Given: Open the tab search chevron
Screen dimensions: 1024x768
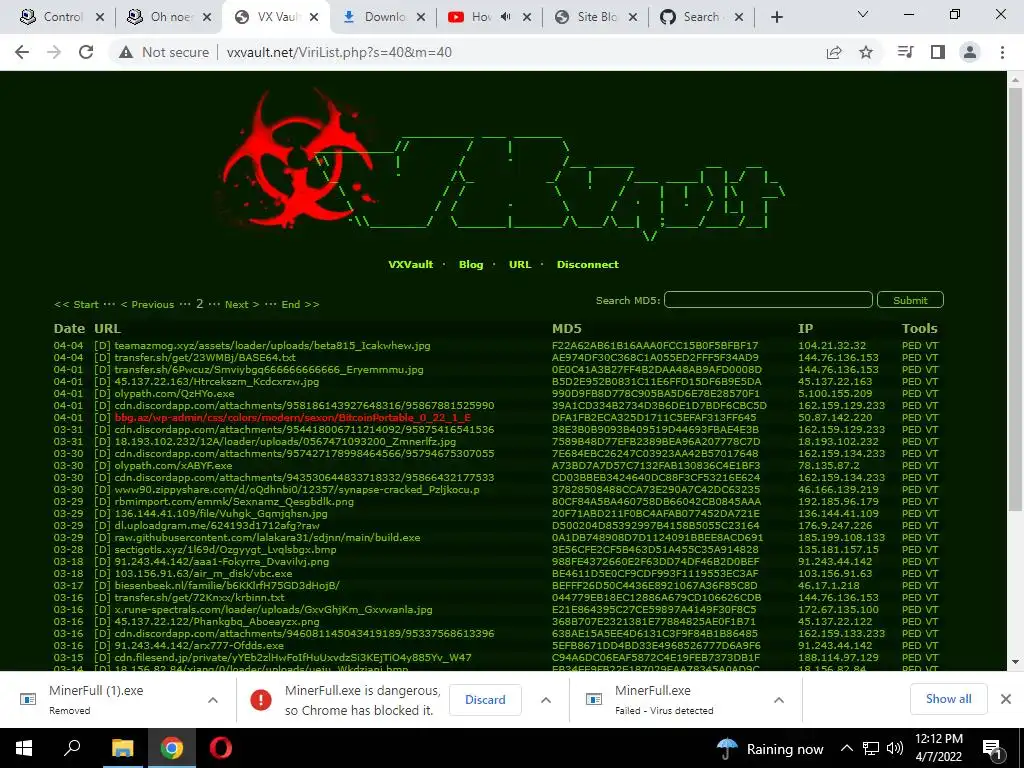Looking at the screenshot, I should pyautogui.click(x=863, y=14).
